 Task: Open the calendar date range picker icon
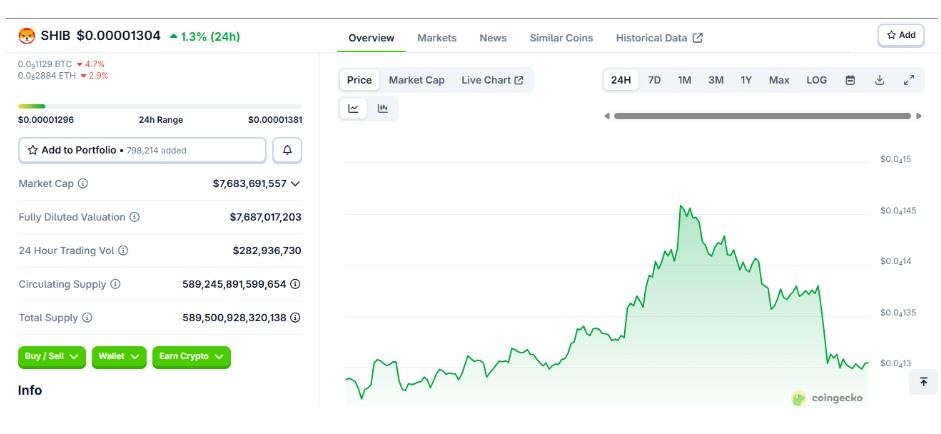coord(850,80)
